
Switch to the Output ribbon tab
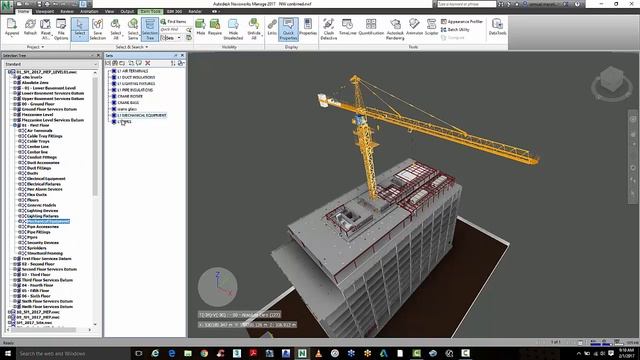pos(127,11)
